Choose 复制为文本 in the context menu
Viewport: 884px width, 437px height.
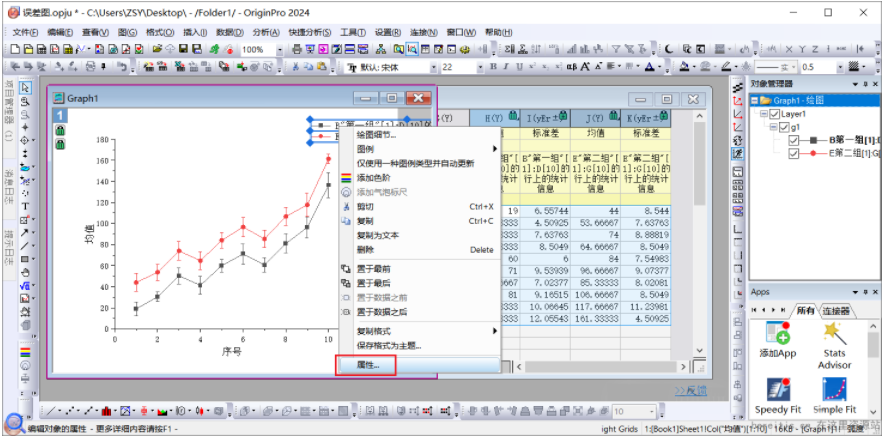419,235
